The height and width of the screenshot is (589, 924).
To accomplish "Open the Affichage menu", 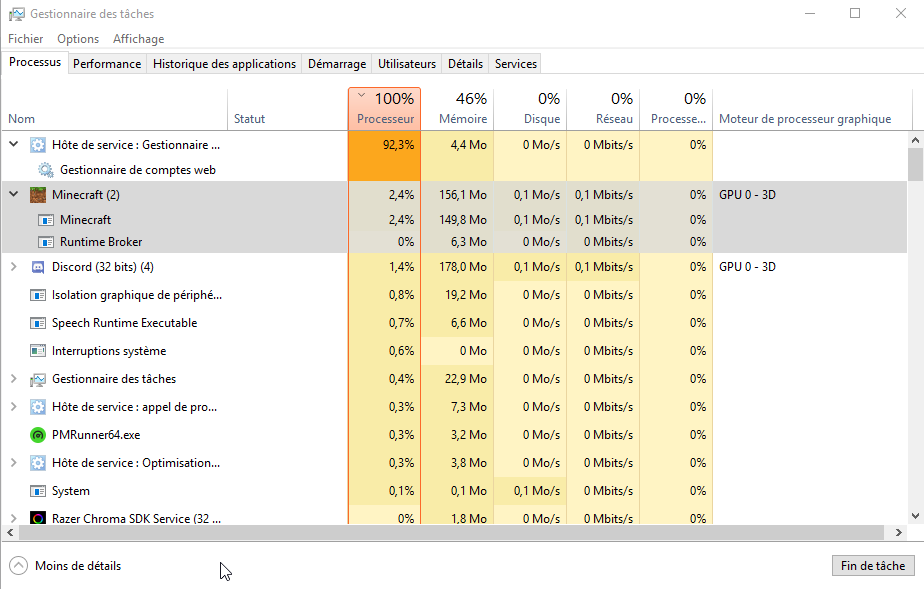I will [x=138, y=39].
